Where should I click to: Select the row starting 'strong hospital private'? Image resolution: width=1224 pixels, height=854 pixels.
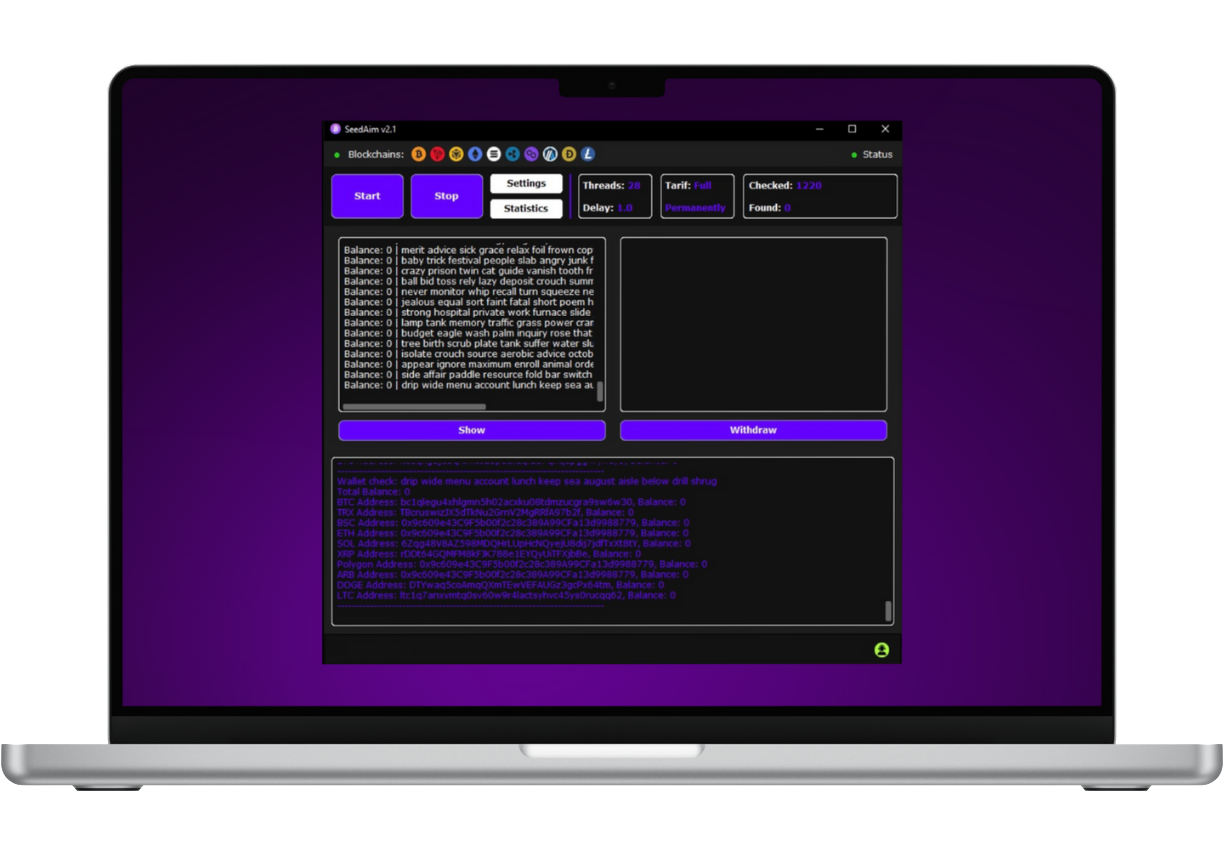click(x=469, y=312)
